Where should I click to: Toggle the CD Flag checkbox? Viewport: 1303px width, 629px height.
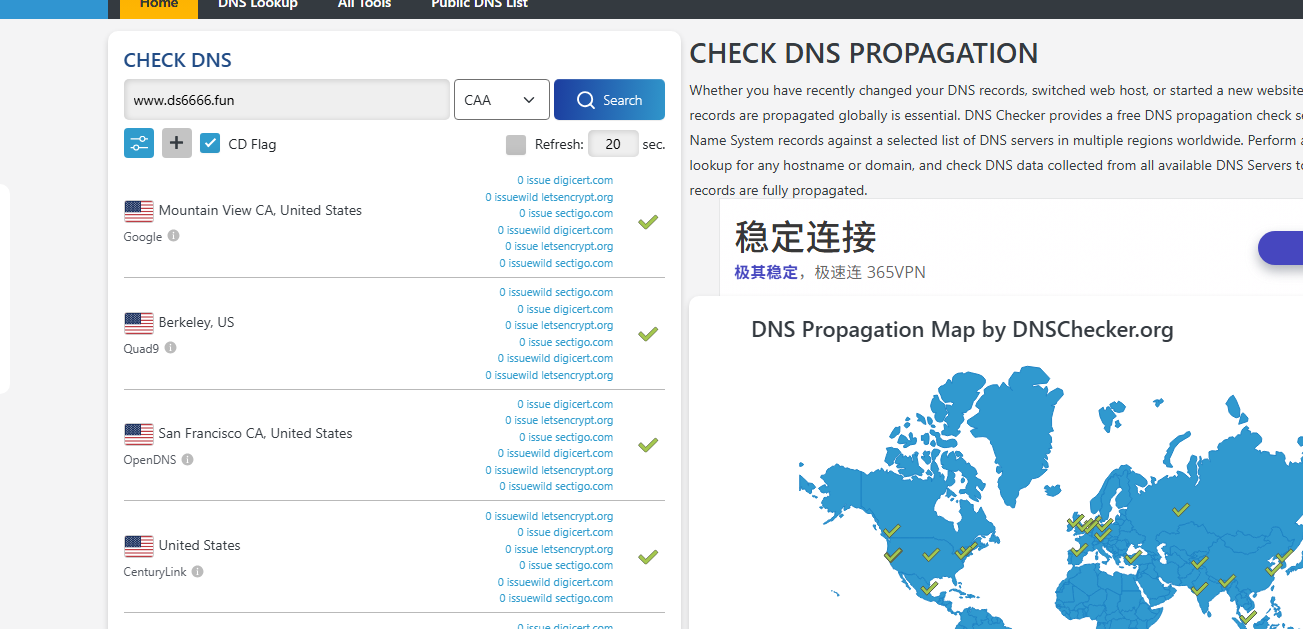pos(210,143)
